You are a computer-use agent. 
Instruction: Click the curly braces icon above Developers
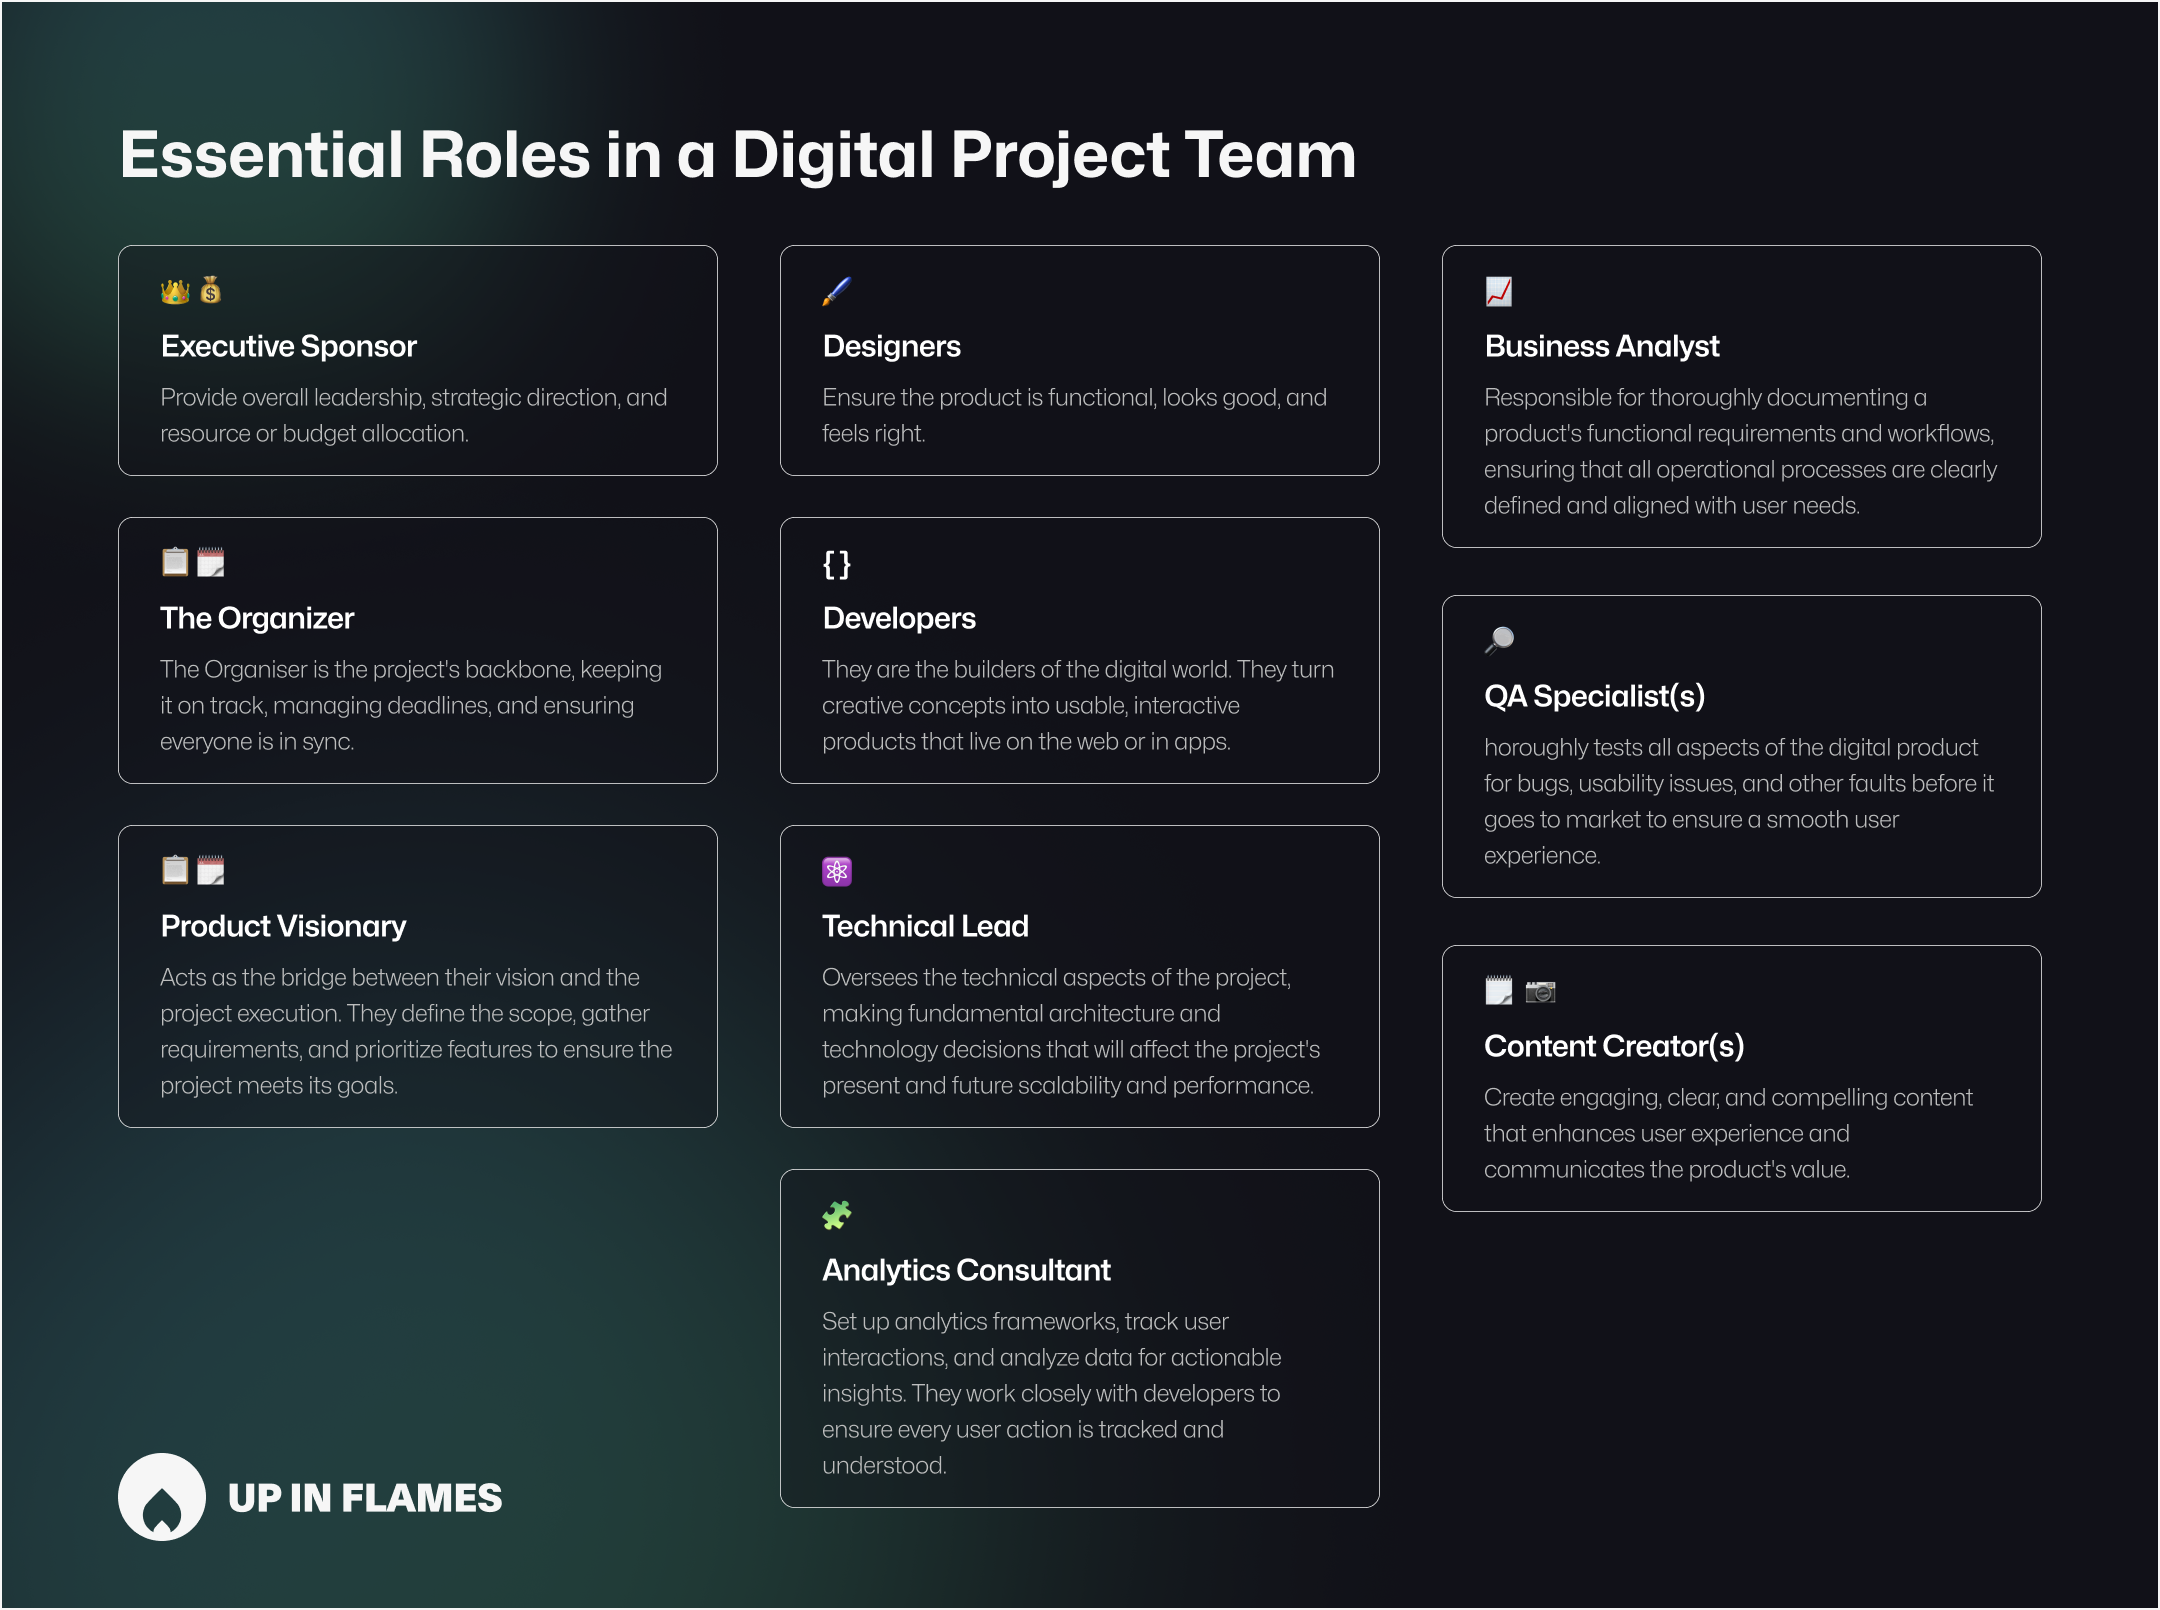[837, 564]
